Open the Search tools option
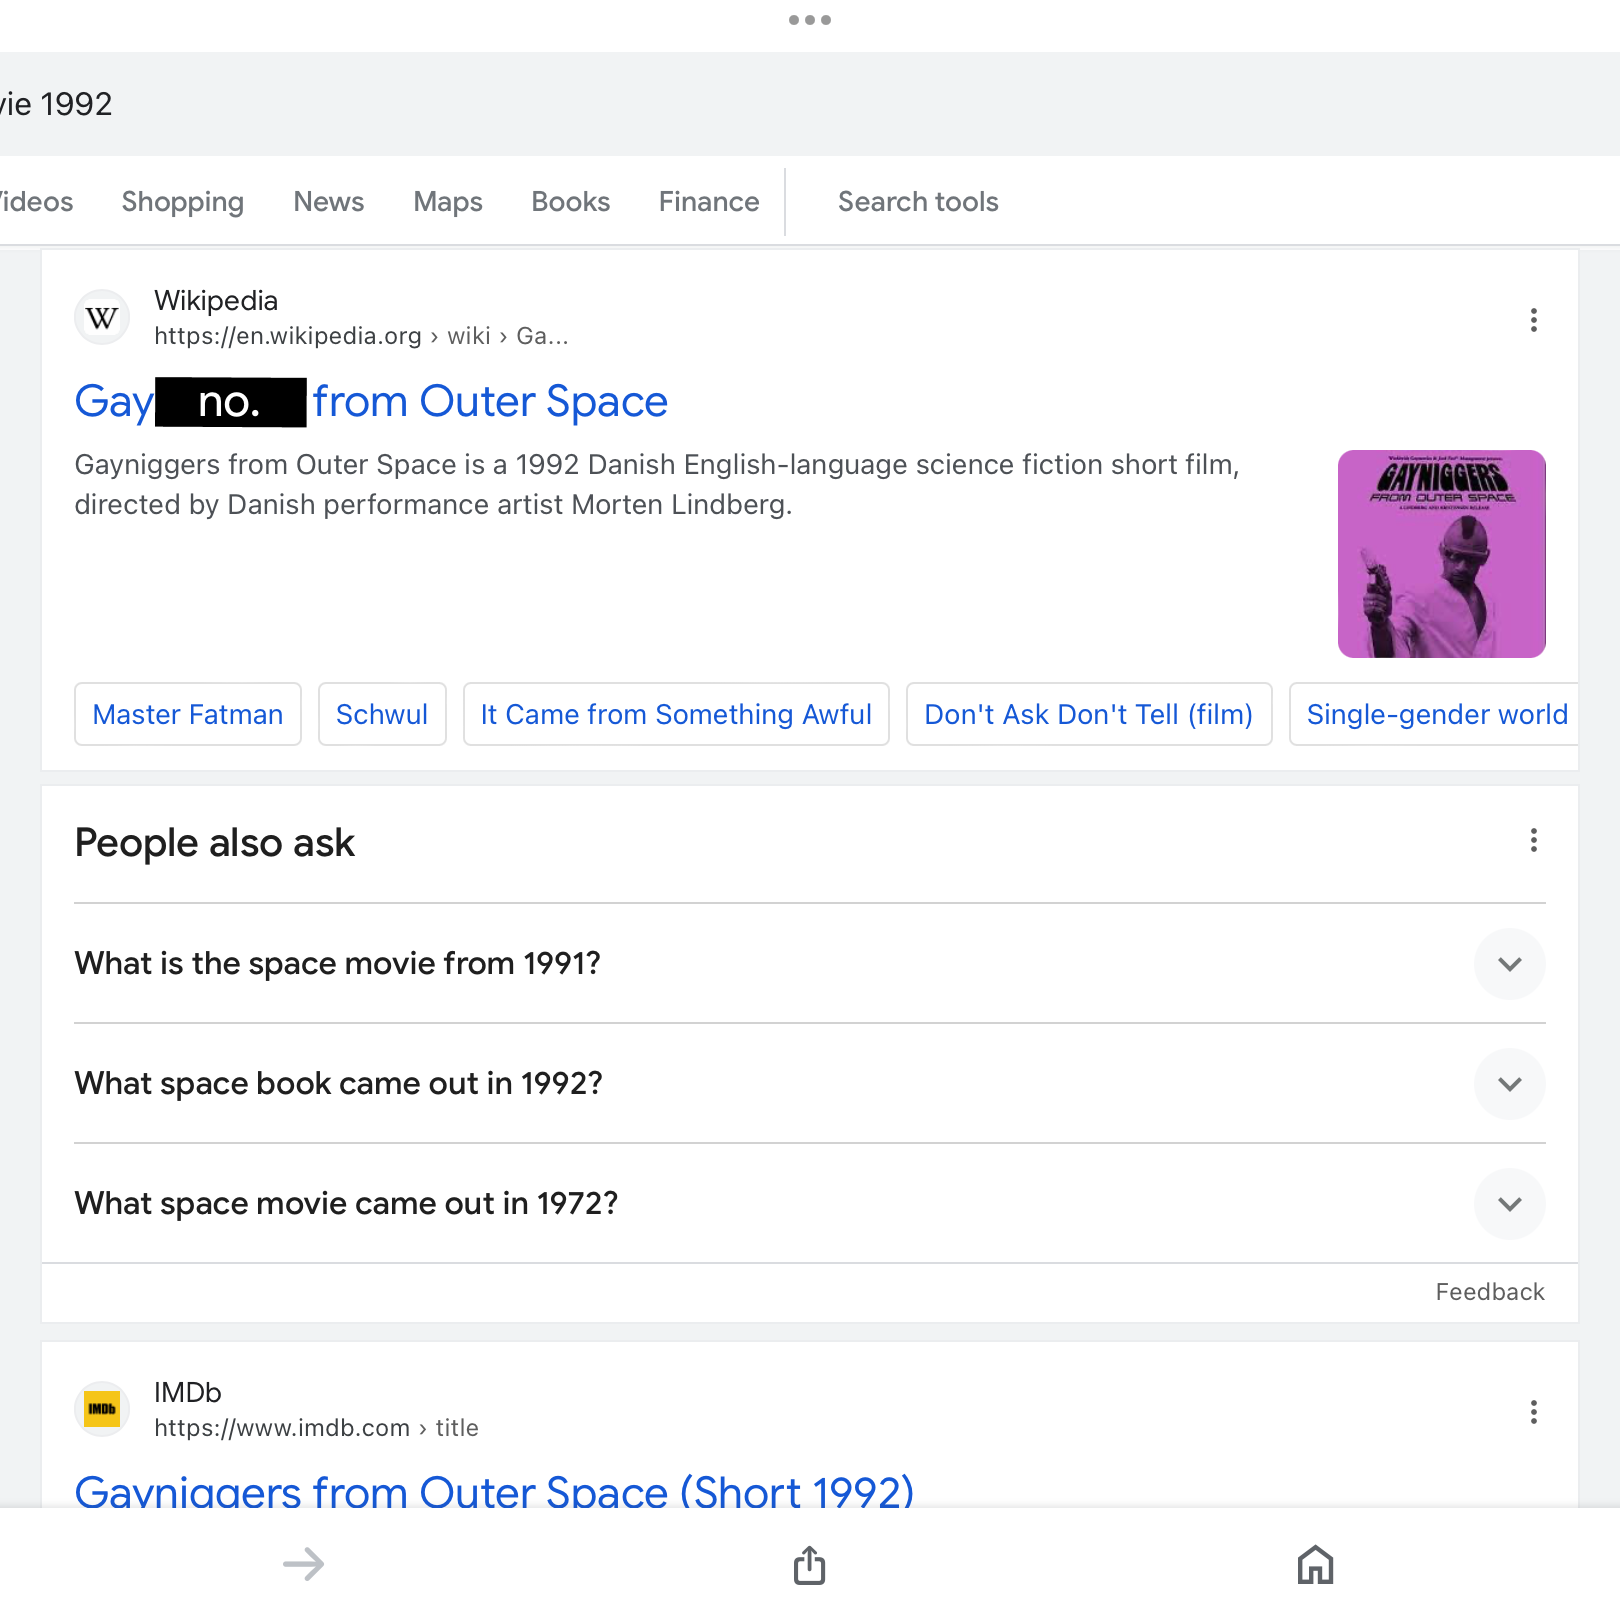Viewport: 1620px width, 1620px height. click(x=917, y=202)
